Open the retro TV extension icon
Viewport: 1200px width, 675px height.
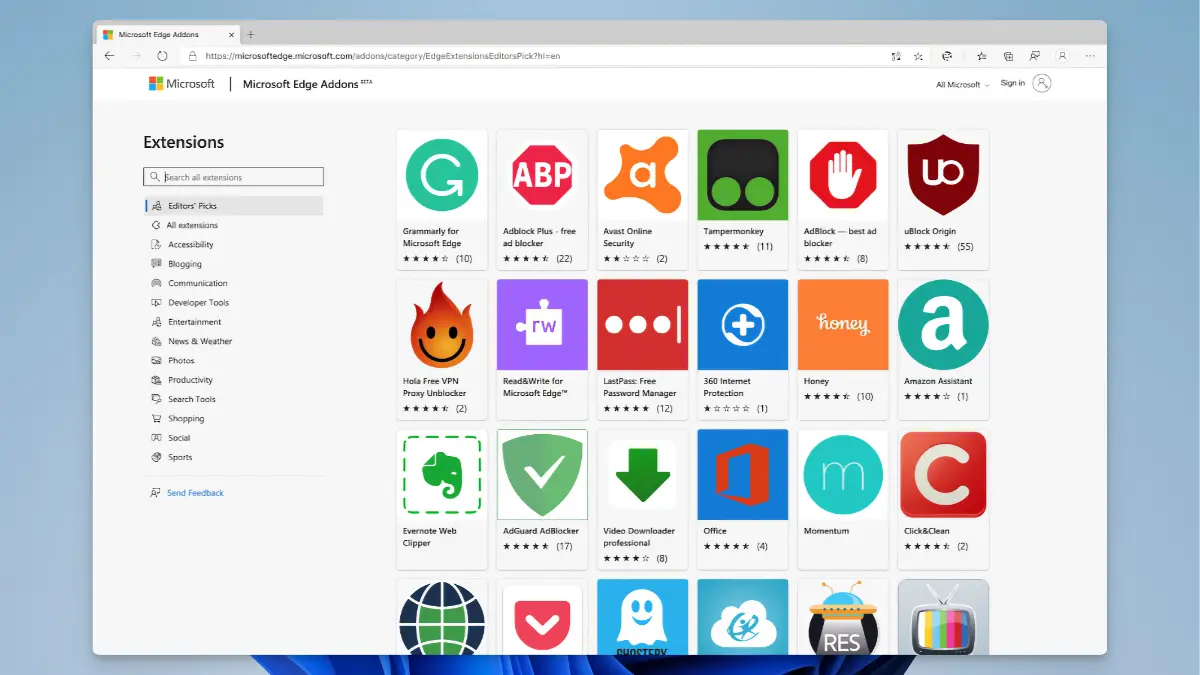pos(943,617)
